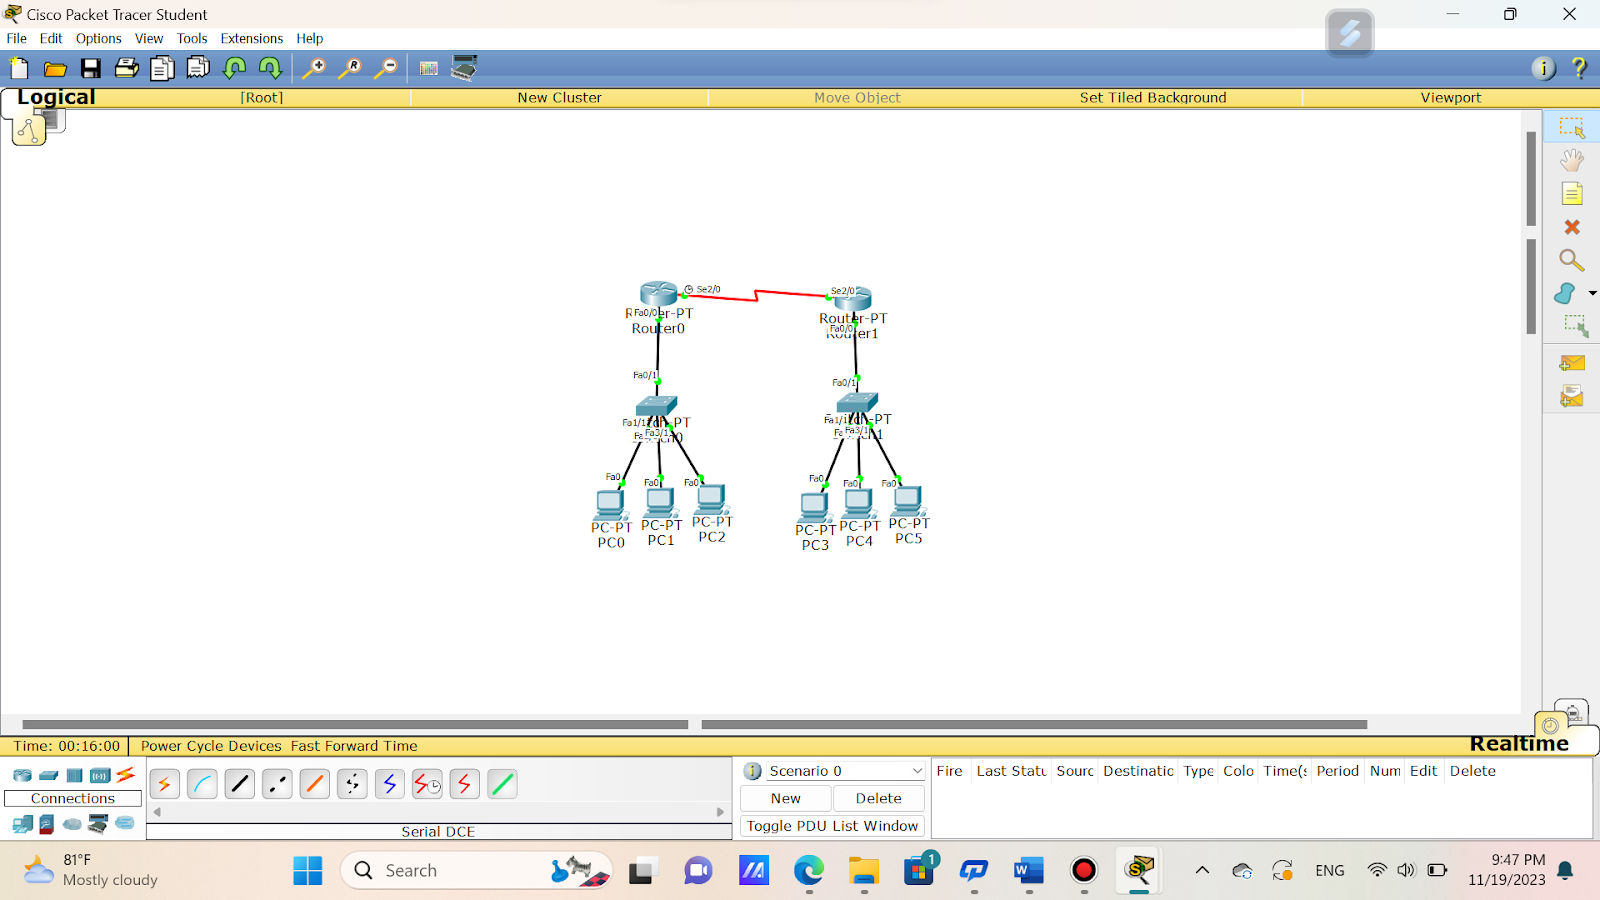Choose the Select tool in the right panel

click(1572, 128)
